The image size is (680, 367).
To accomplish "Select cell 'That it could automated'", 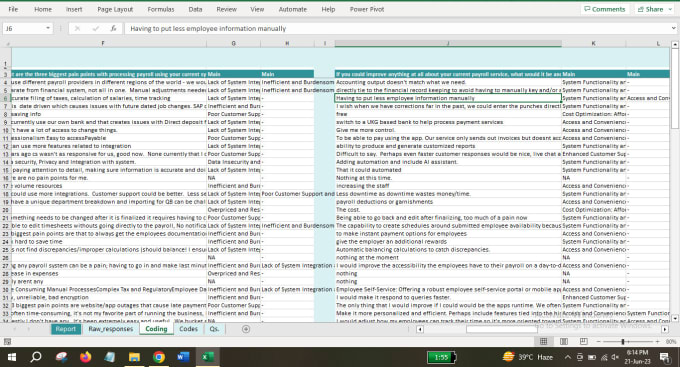I will point(448,170).
